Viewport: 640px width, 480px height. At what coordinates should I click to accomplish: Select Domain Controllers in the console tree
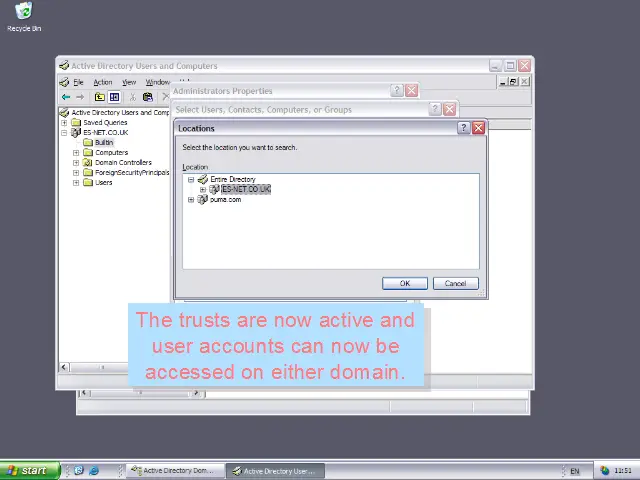click(x=123, y=162)
